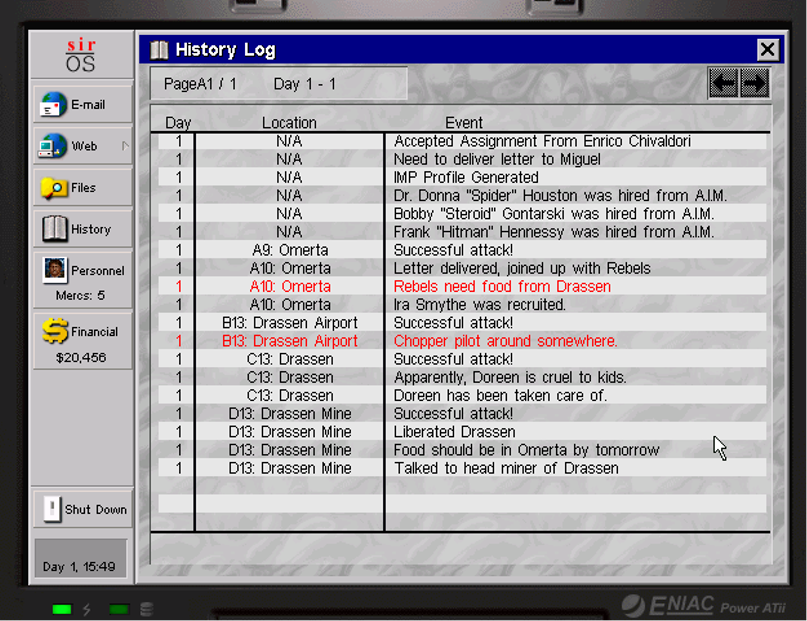807x621 pixels.
Task: Click the A9: Omerta location cell
Action: tap(290, 250)
